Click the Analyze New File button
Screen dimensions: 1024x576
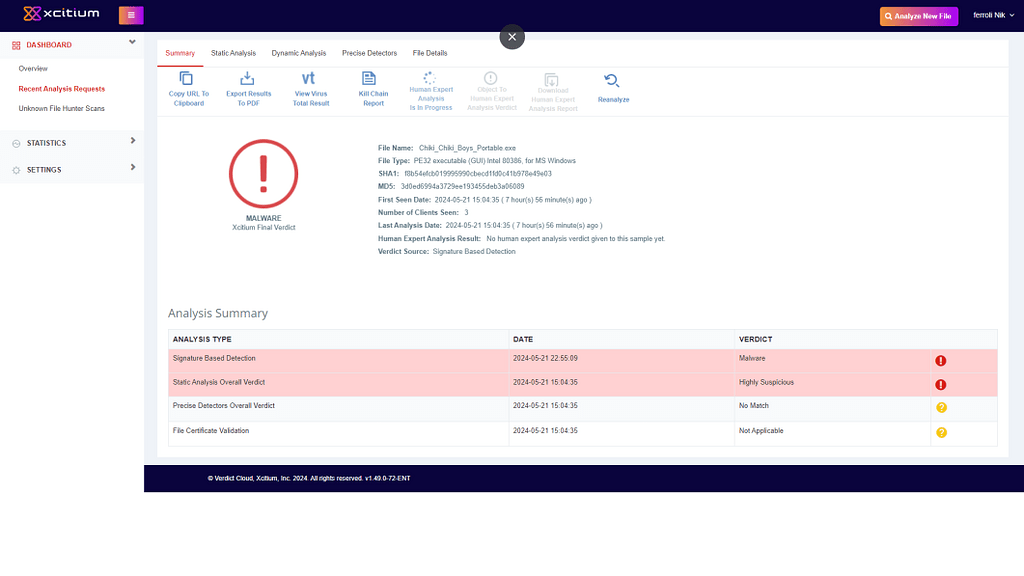pos(918,16)
